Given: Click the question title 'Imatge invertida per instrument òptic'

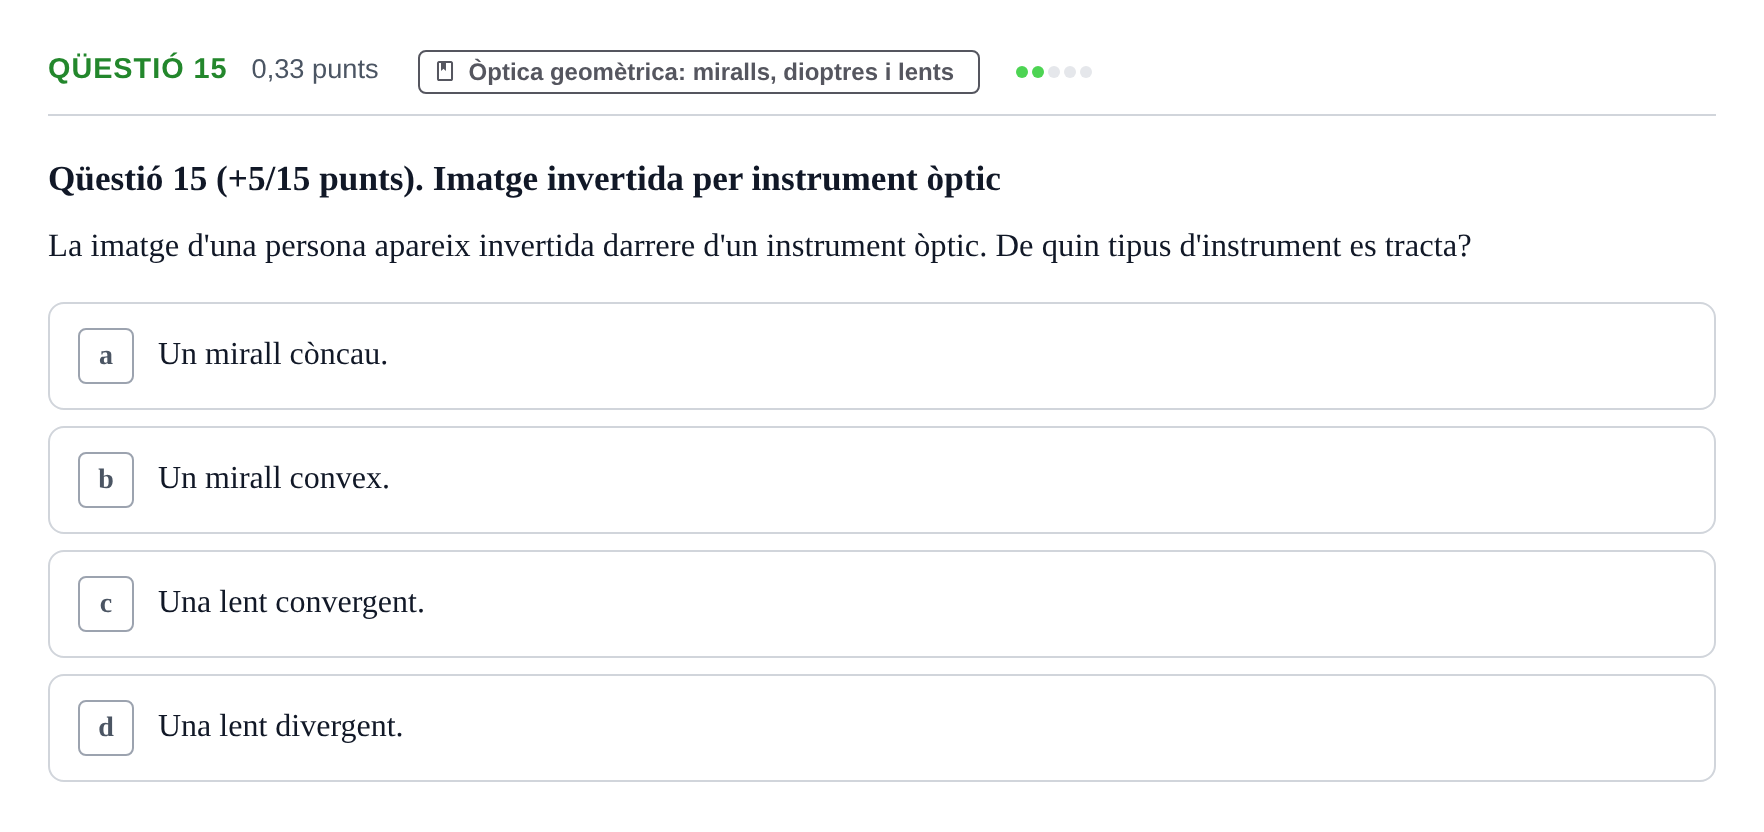Looking at the screenshot, I should [716, 179].
